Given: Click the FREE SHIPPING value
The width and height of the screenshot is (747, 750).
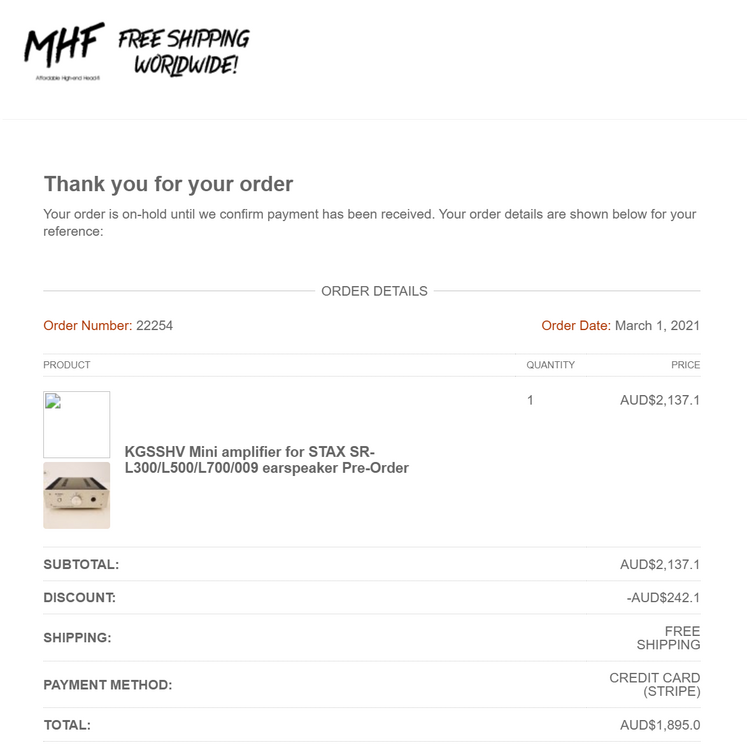Looking at the screenshot, I should (x=668, y=638).
